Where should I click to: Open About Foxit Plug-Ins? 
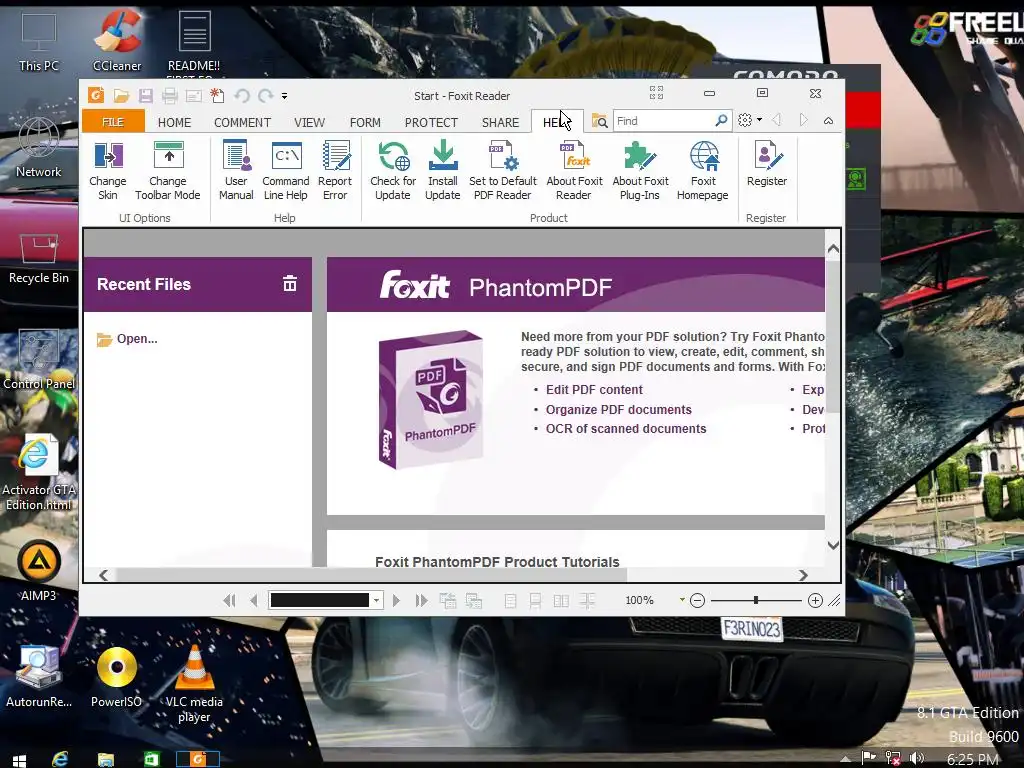[640, 171]
